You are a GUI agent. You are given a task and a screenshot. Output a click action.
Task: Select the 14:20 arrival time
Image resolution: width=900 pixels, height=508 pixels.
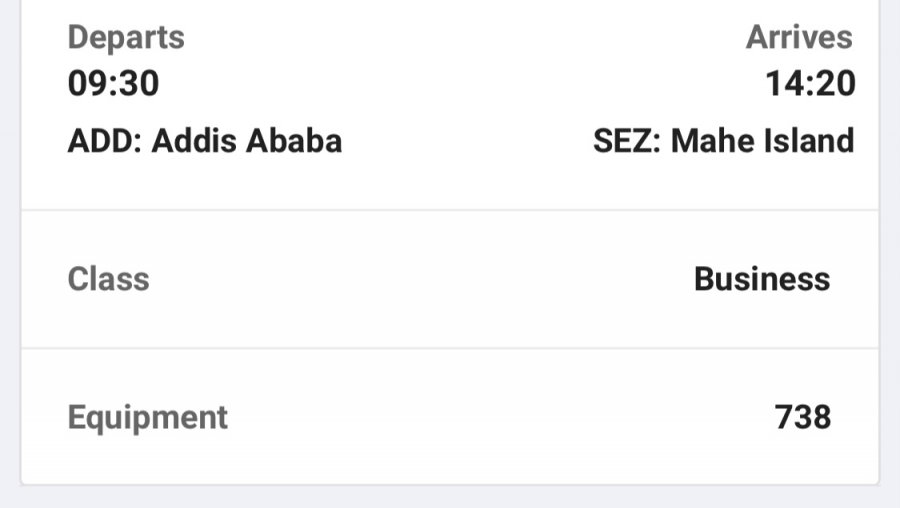click(811, 84)
